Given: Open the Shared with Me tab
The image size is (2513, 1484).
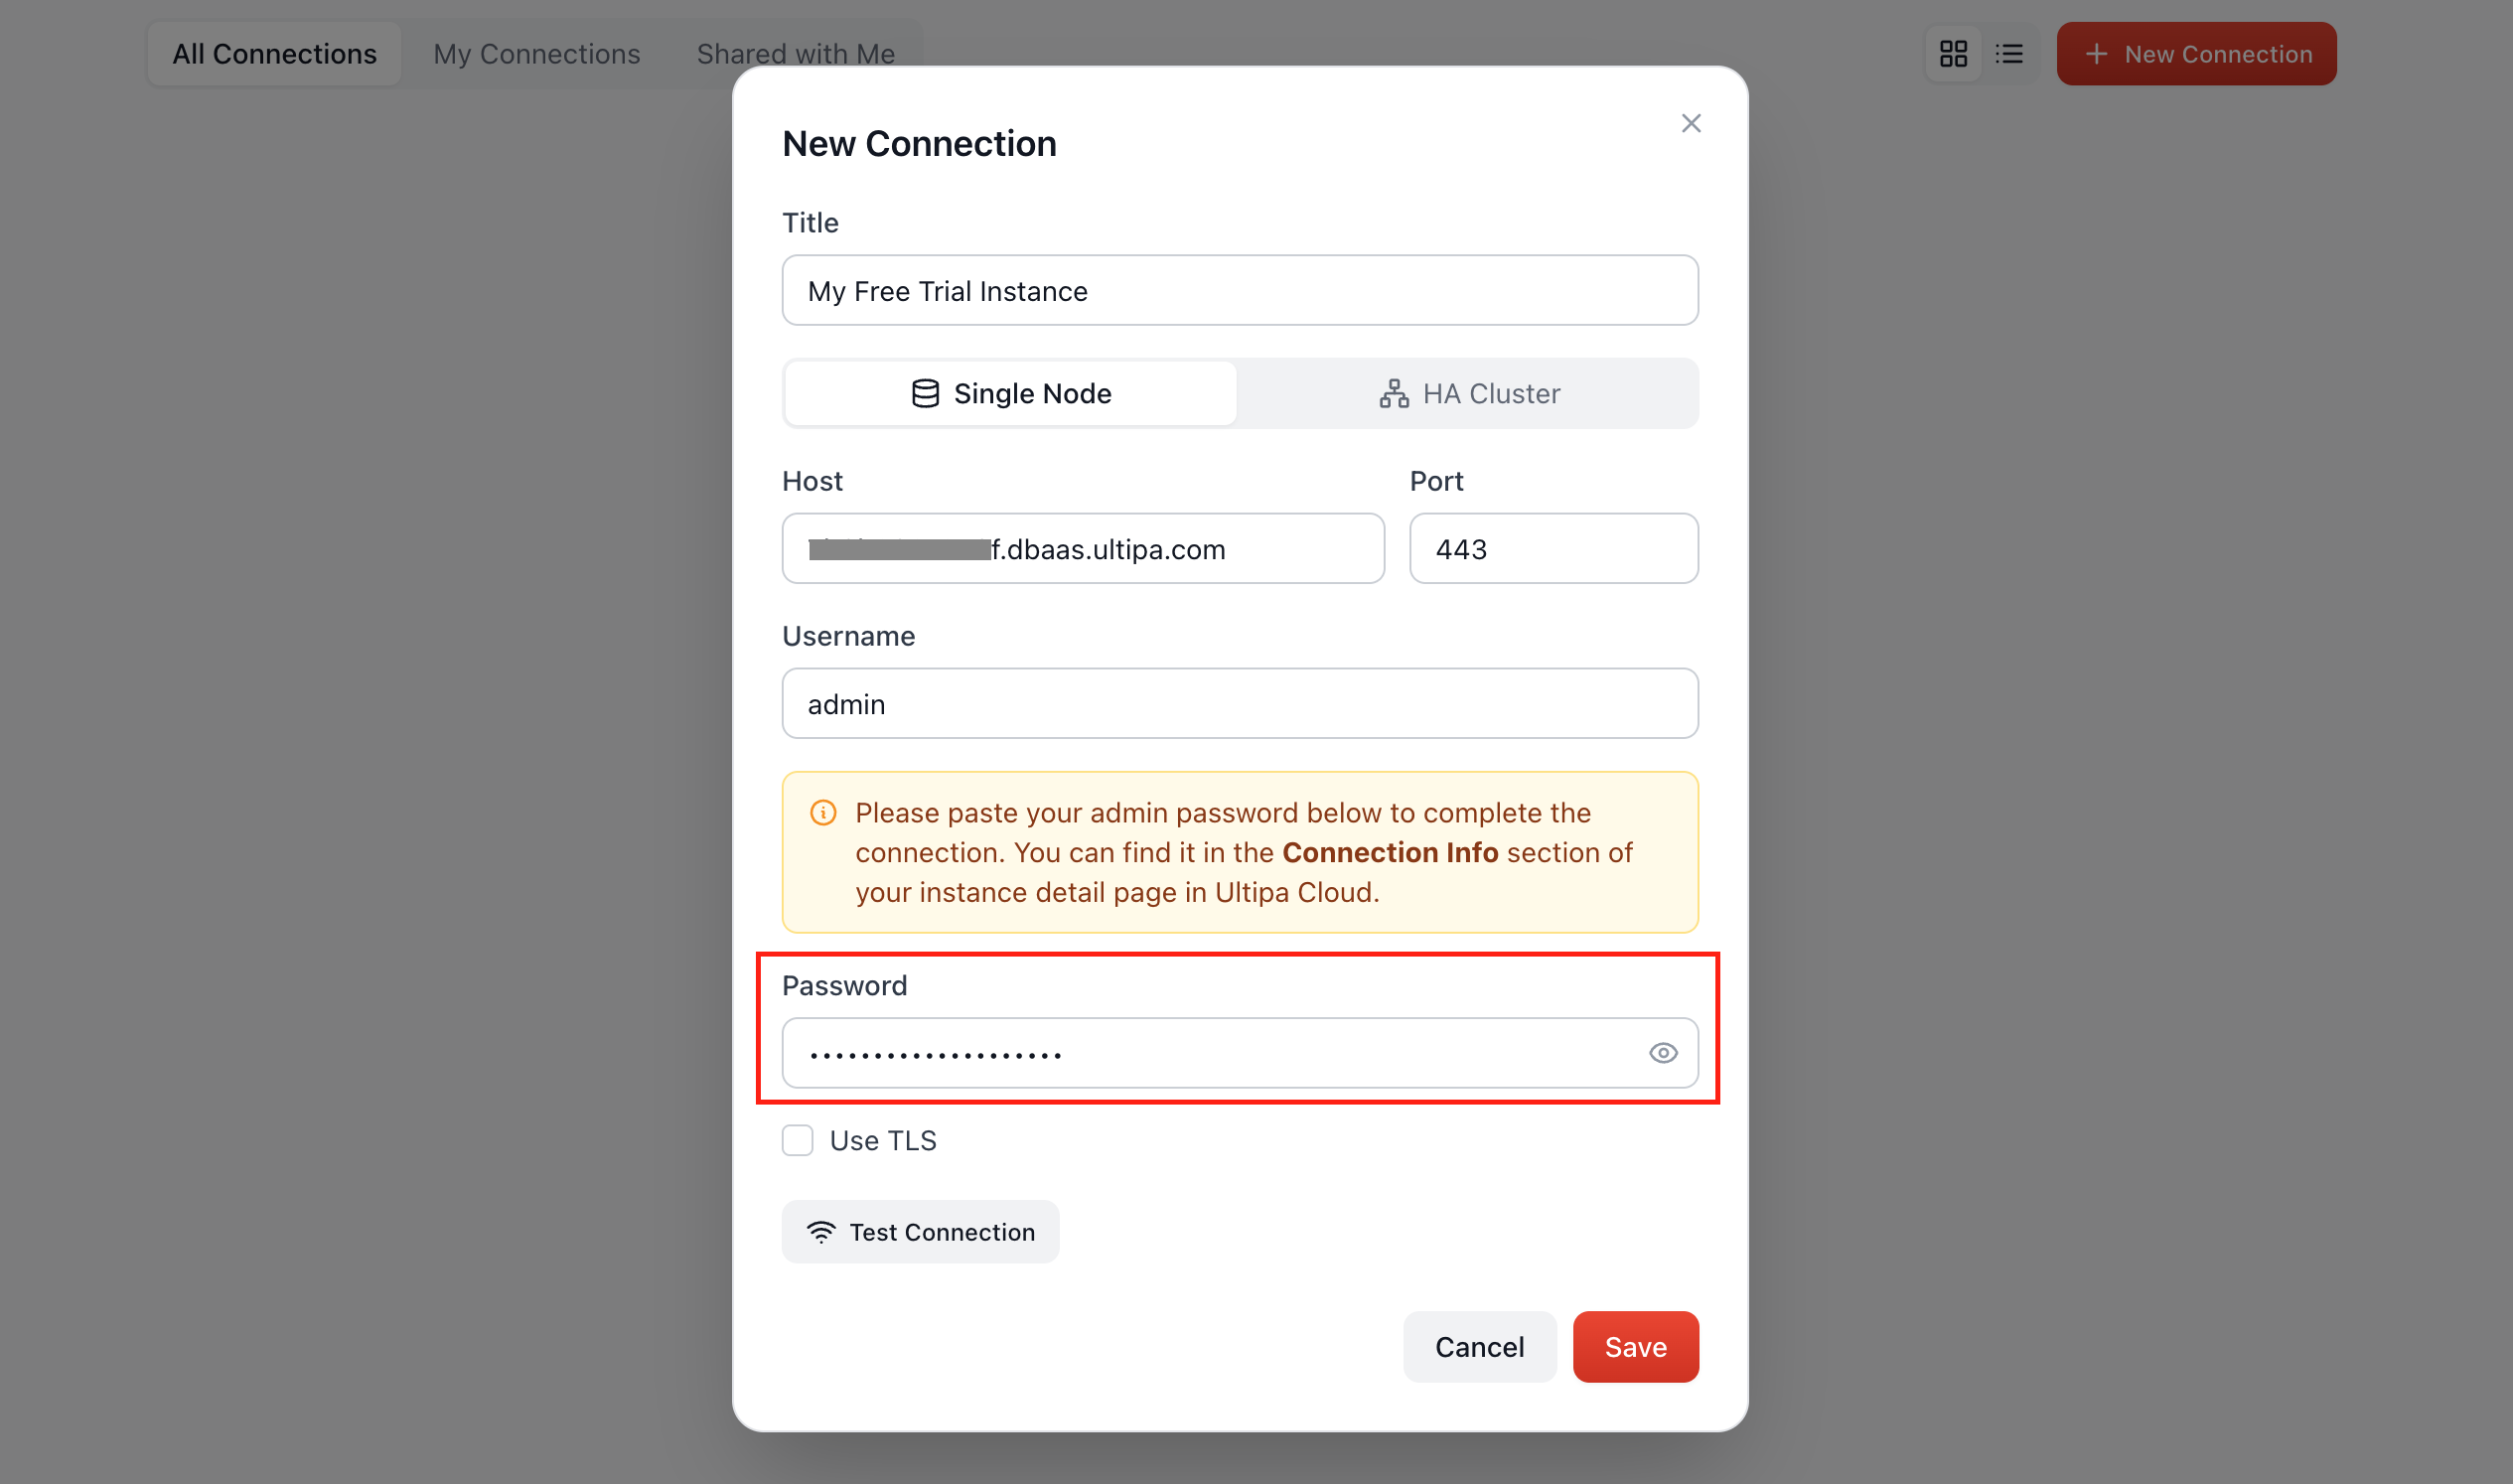Looking at the screenshot, I should point(795,54).
